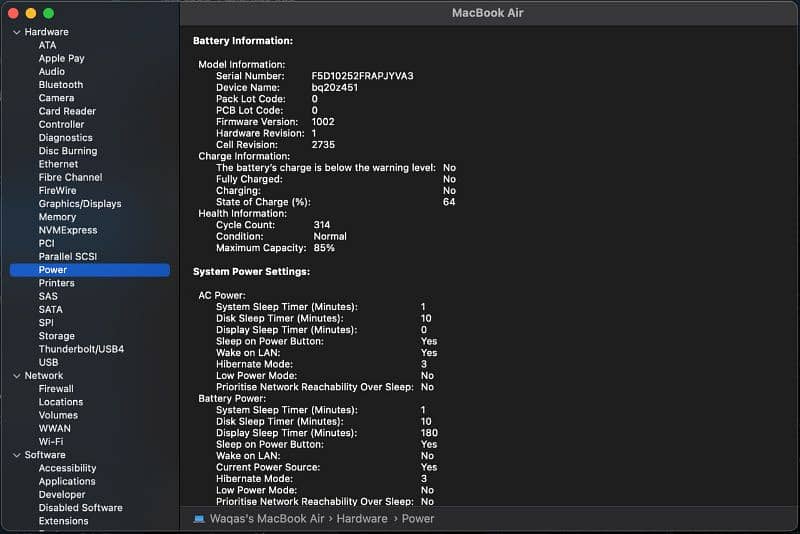
Task: Collapse the Hardware section chevron
Action: tap(16, 32)
